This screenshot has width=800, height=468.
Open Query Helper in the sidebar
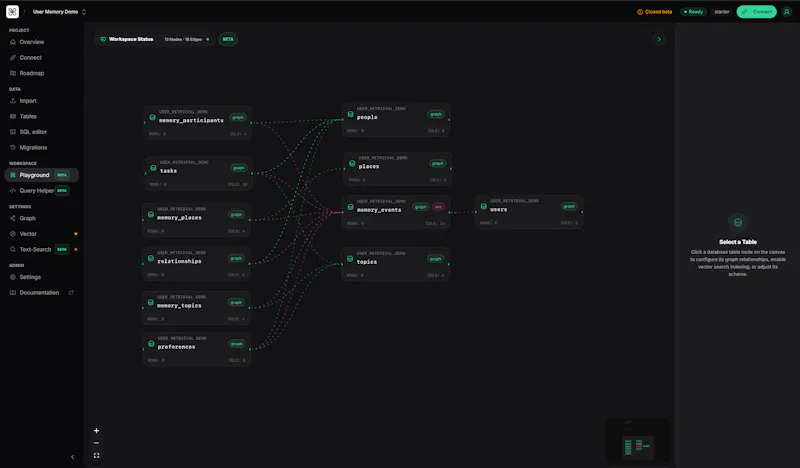37,190
